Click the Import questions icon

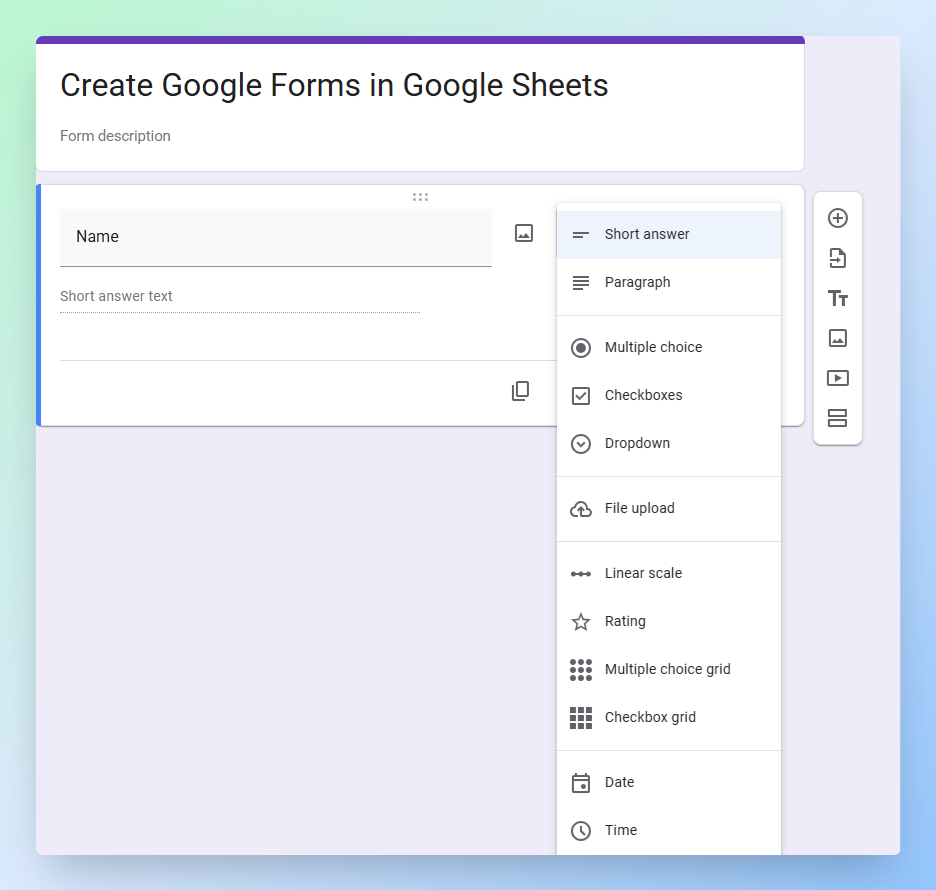[x=838, y=258]
